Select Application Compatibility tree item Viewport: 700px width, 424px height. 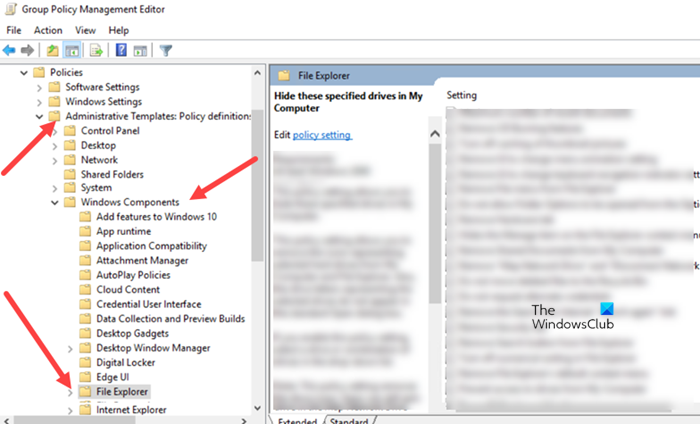point(152,246)
